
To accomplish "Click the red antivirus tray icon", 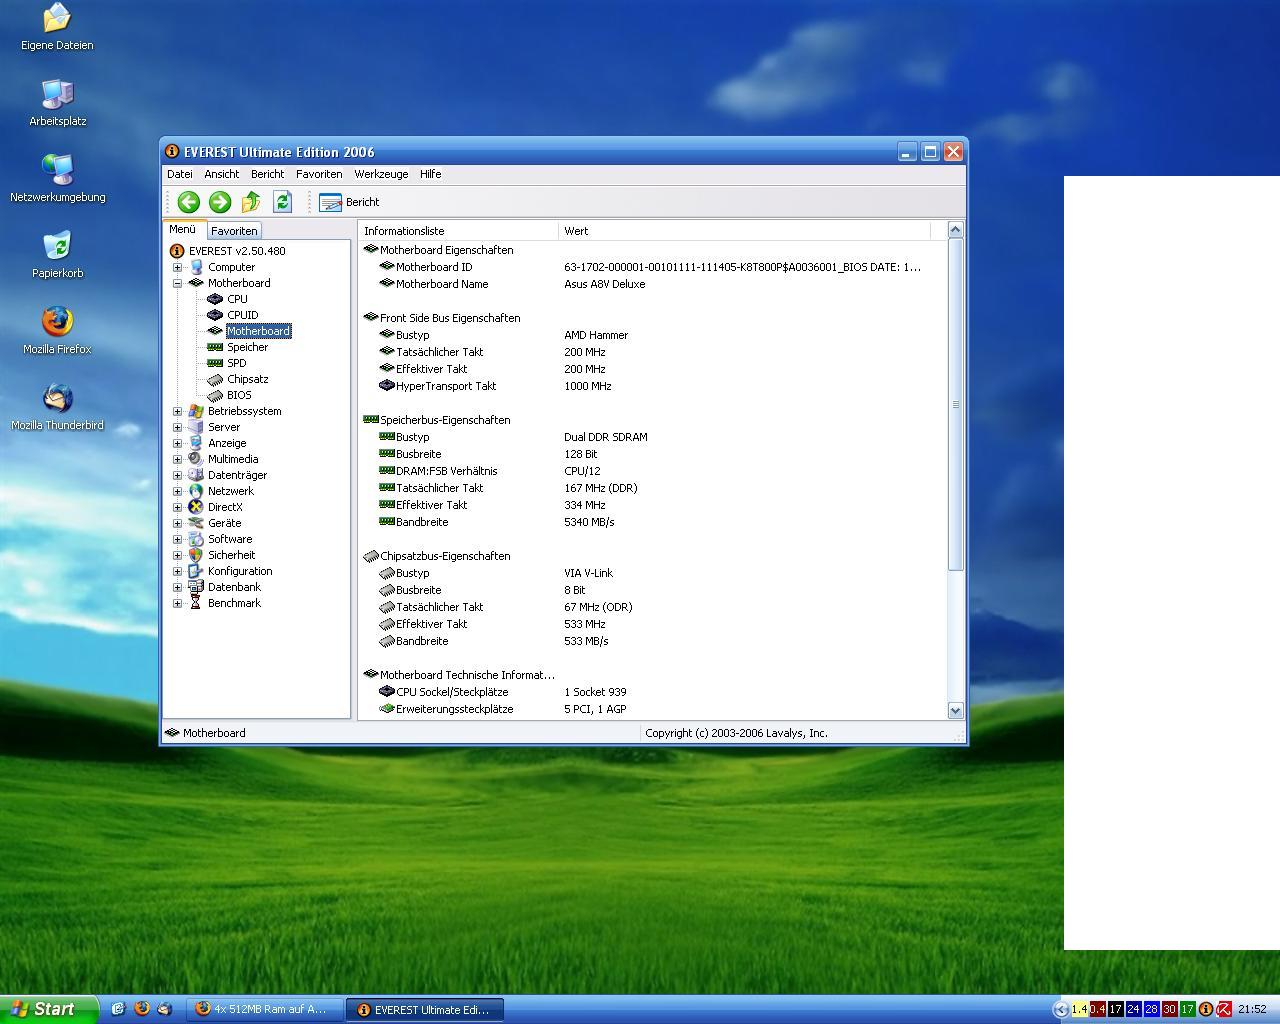I will (x=1223, y=1009).
